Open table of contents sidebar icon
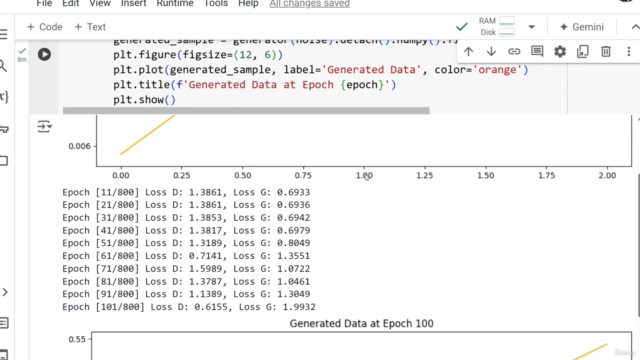Image resolution: width=640 pixels, height=360 pixels. (x=3, y=34)
